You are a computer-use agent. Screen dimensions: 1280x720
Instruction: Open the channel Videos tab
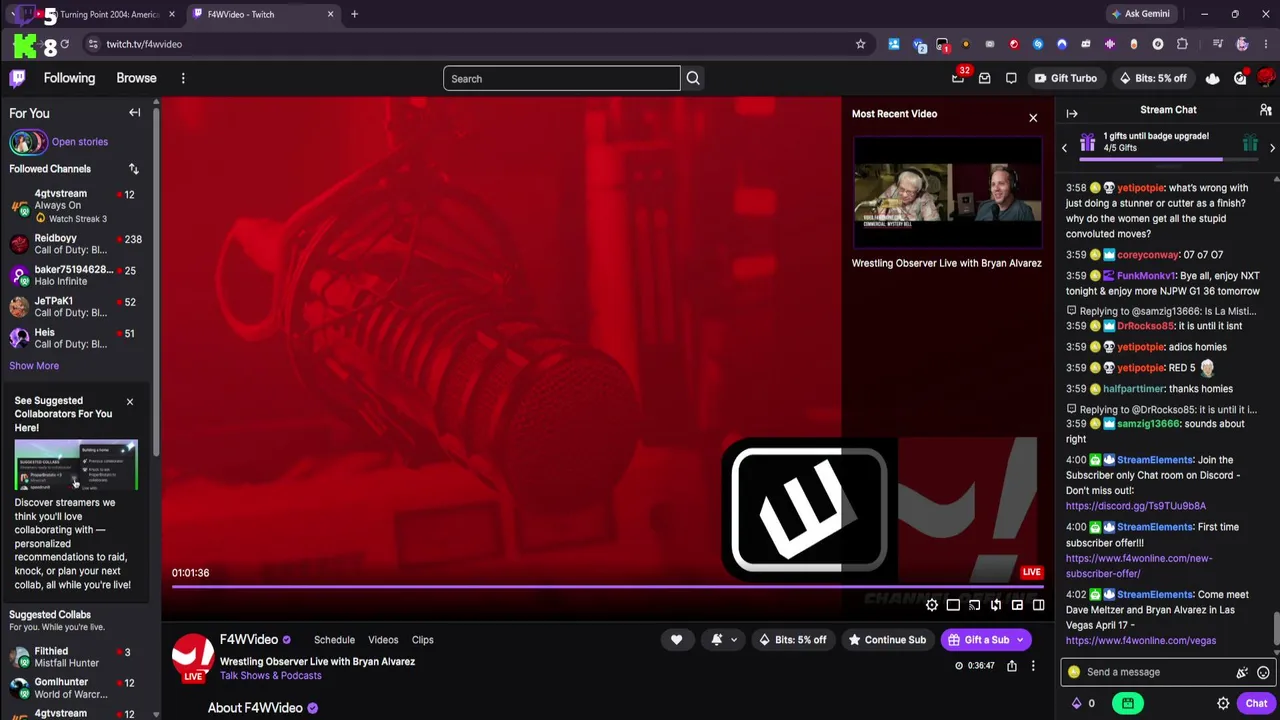coord(383,640)
